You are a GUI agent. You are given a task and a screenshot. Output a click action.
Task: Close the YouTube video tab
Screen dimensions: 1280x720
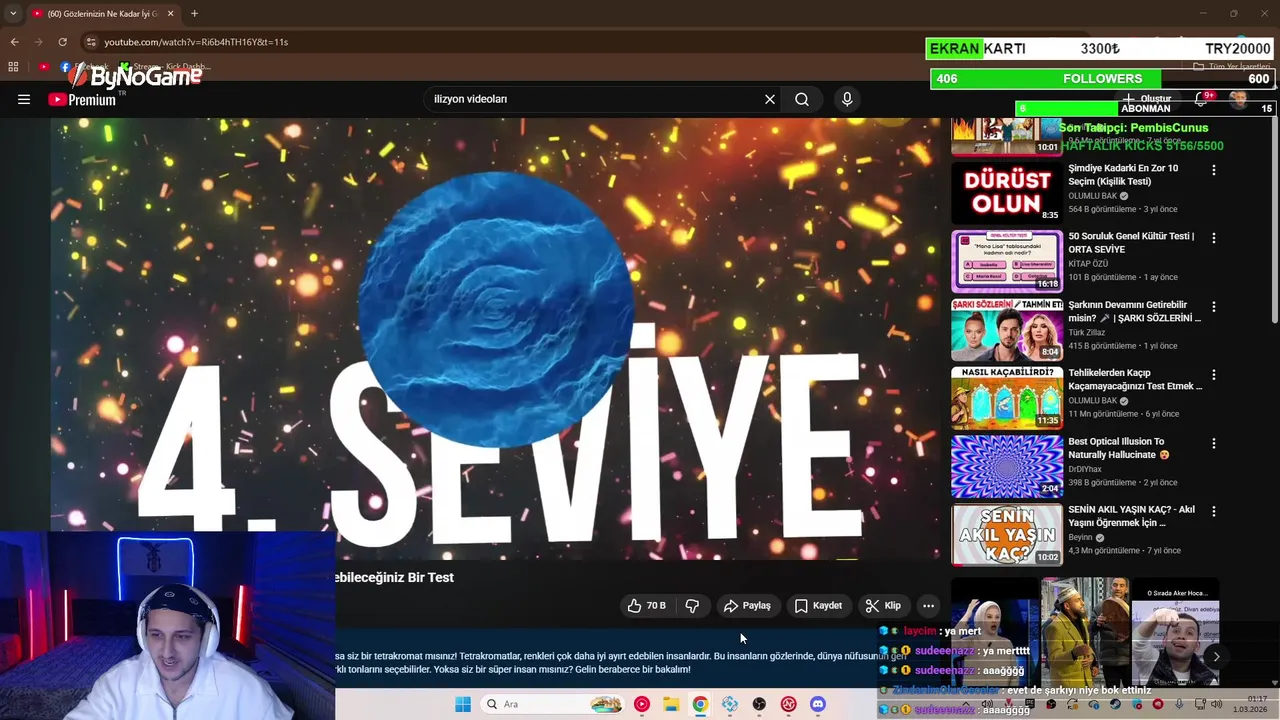pyautogui.click(x=170, y=14)
